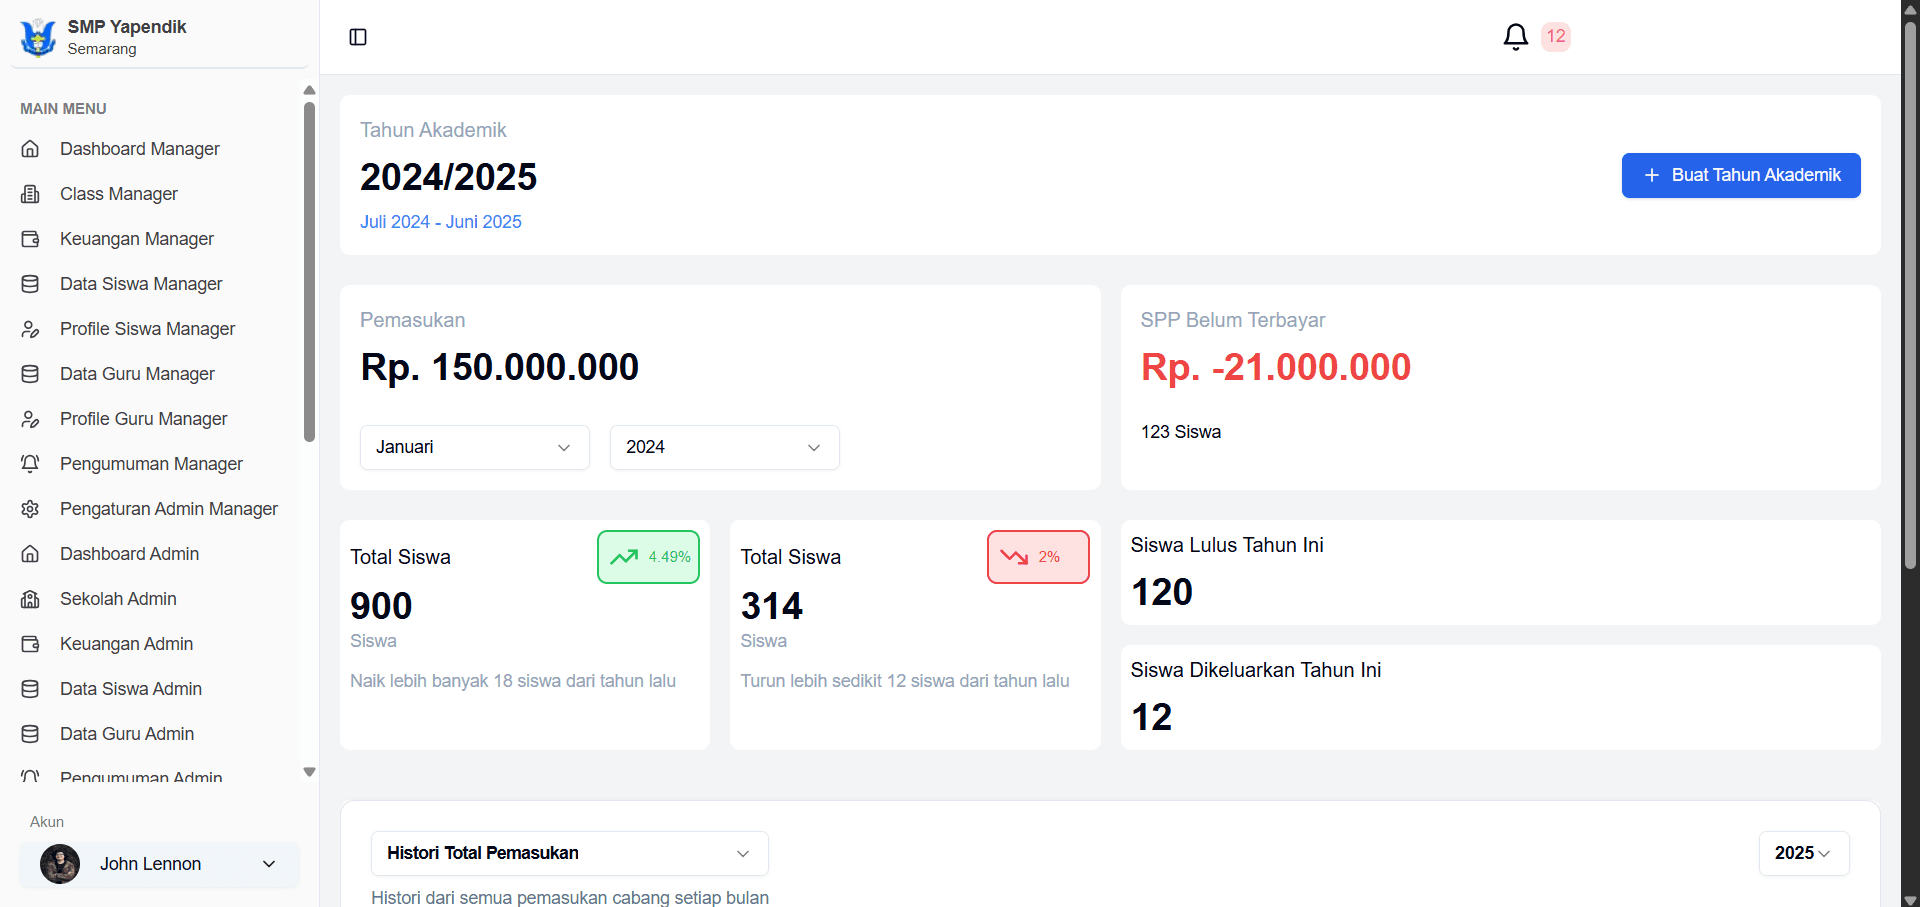Click the Sekolah Admin school icon

(x=31, y=599)
